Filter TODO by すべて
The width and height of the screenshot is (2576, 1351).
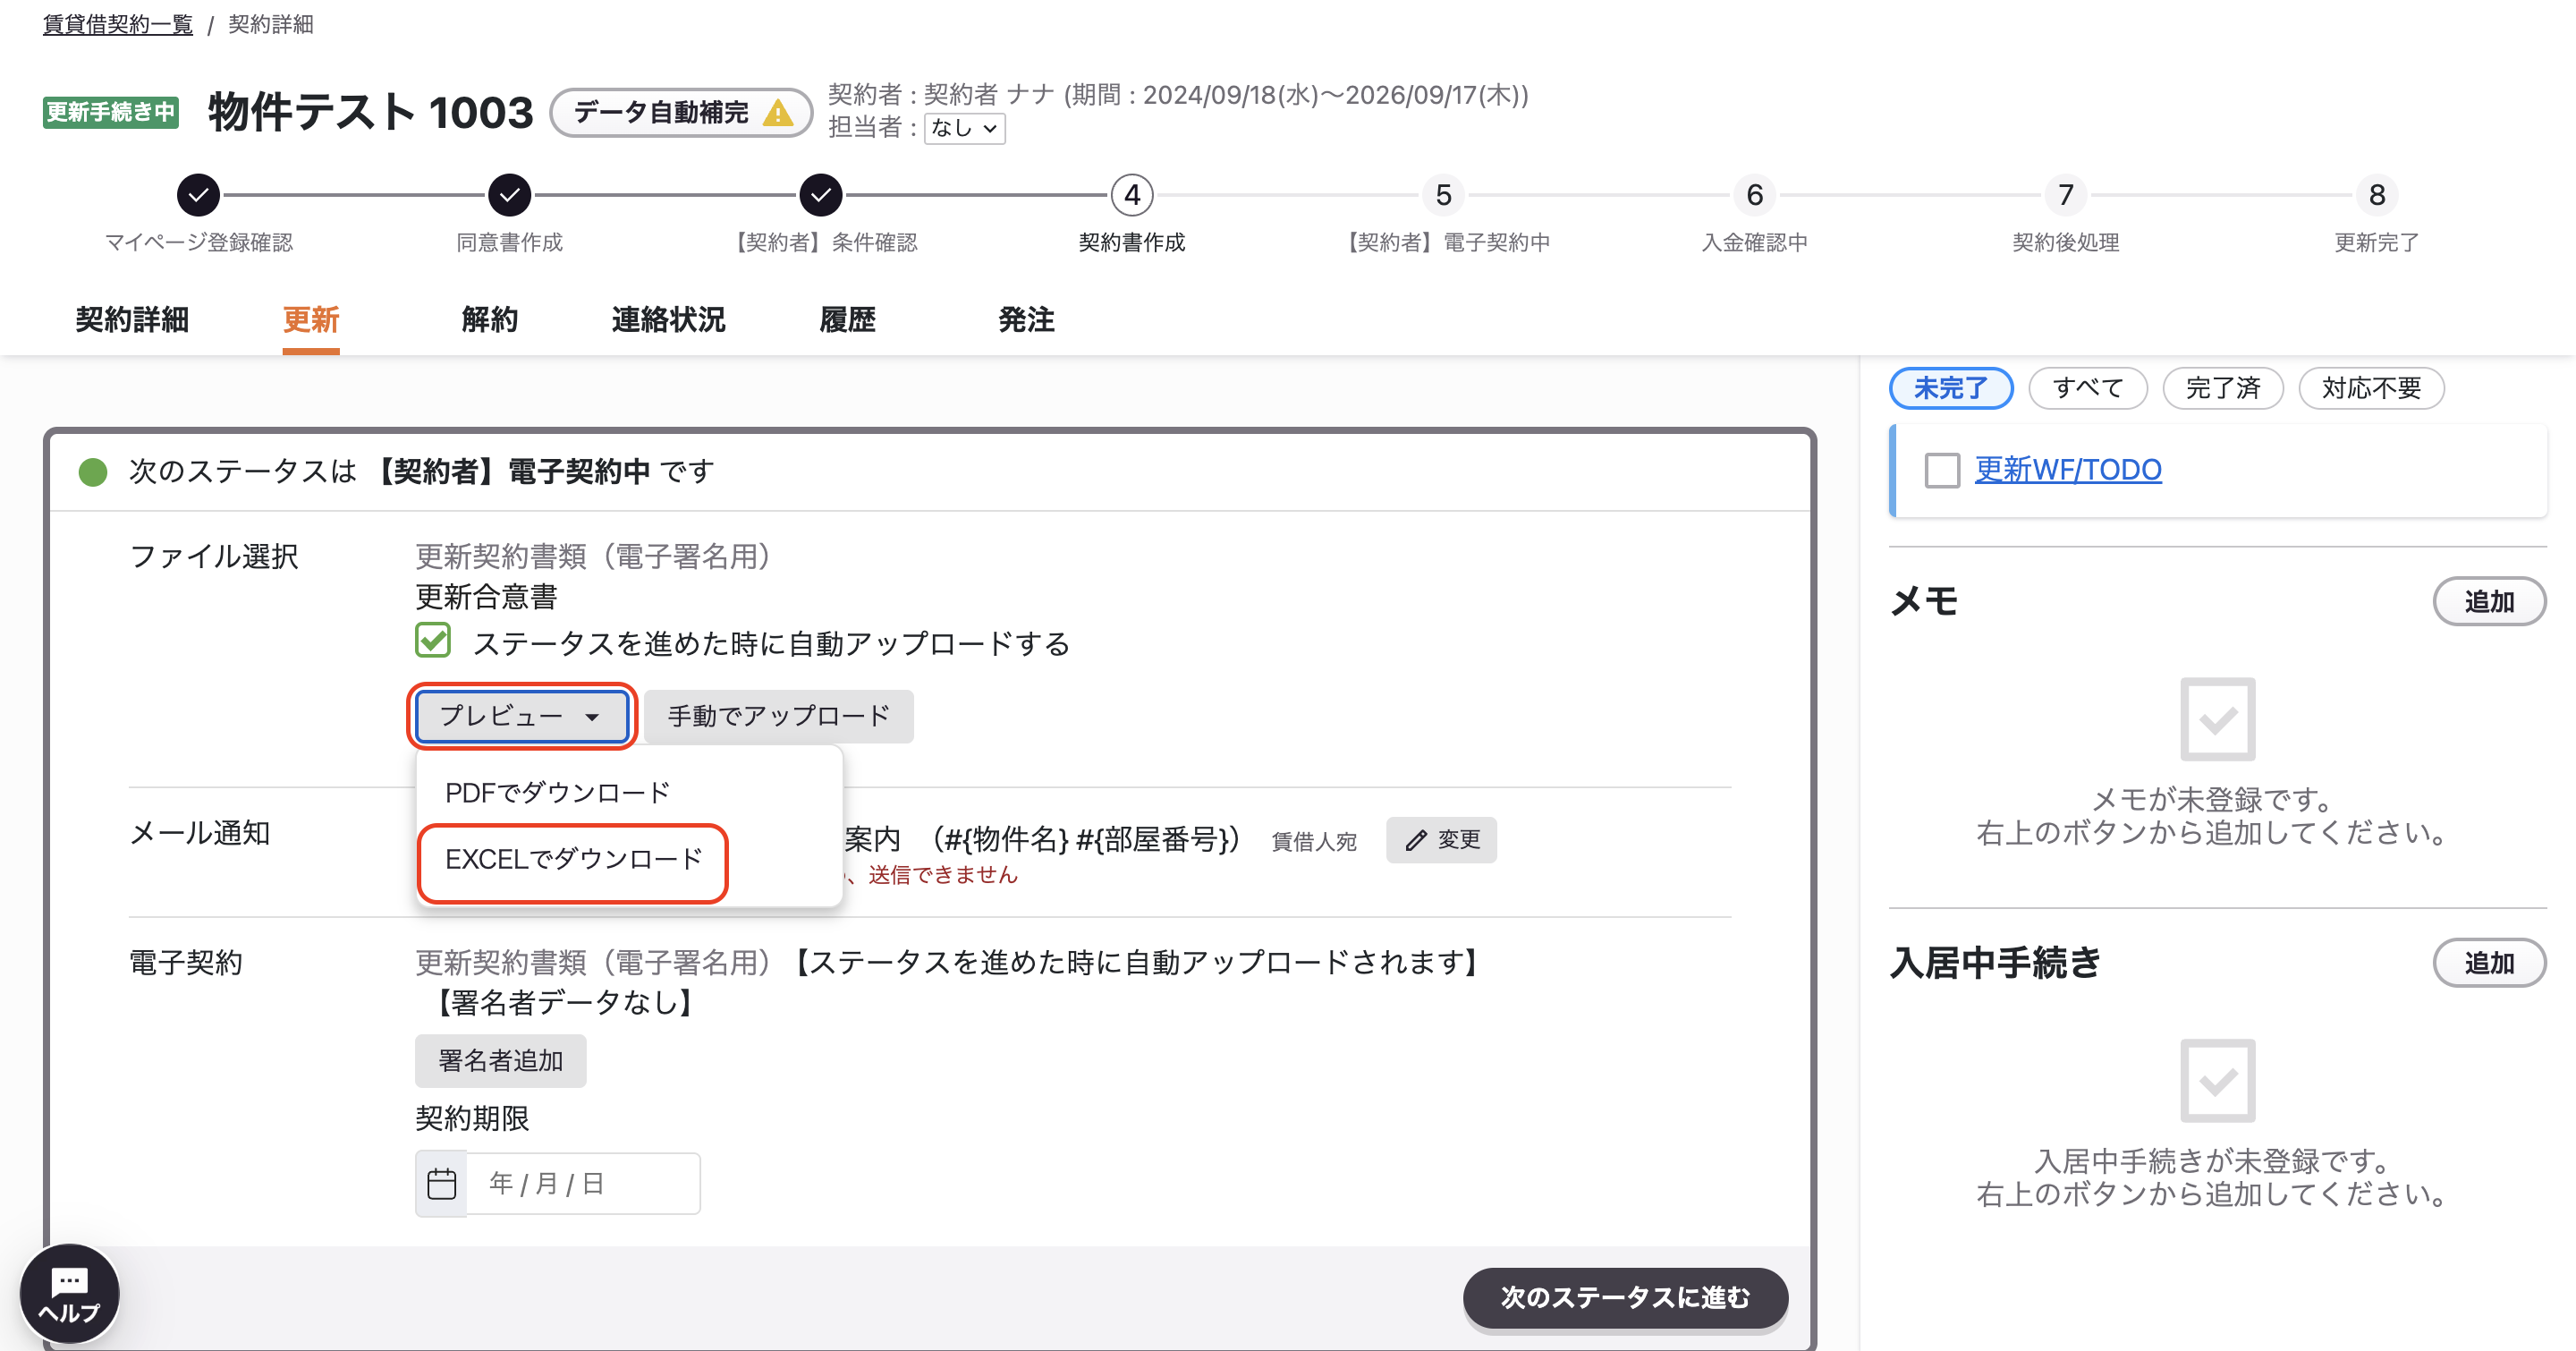point(2088,388)
